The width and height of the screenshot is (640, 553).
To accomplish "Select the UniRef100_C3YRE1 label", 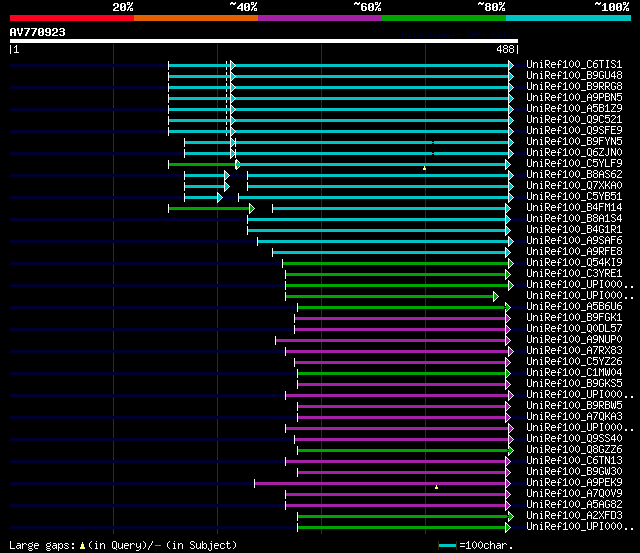I will click(x=574, y=274).
